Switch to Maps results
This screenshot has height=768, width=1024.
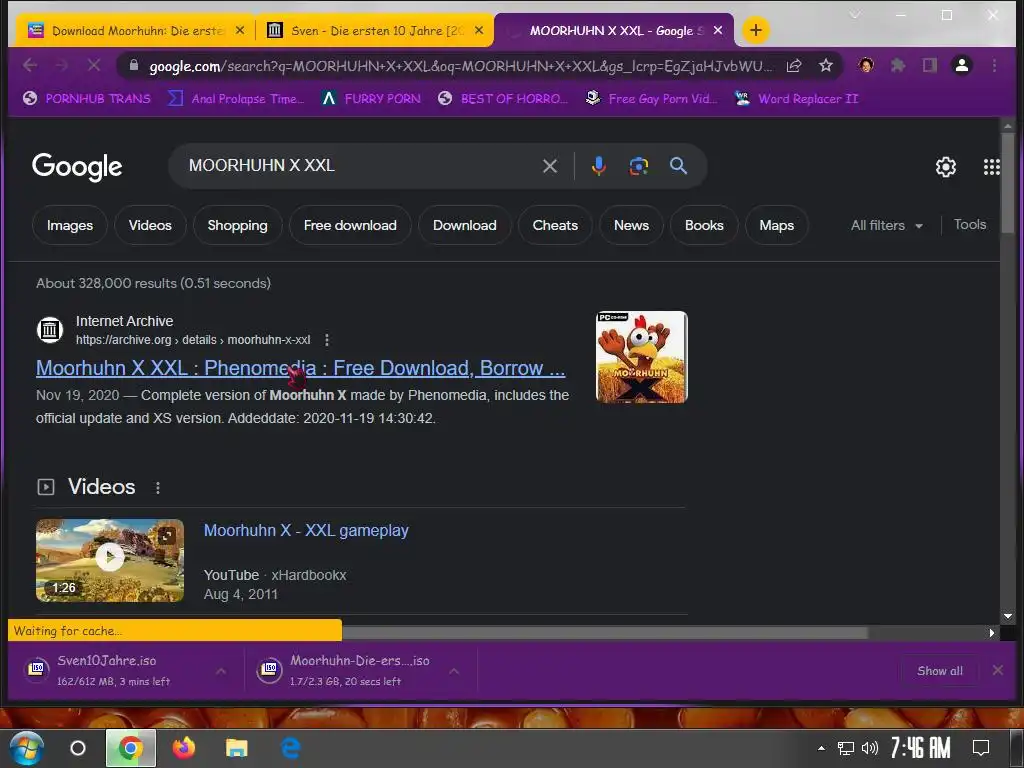776,225
